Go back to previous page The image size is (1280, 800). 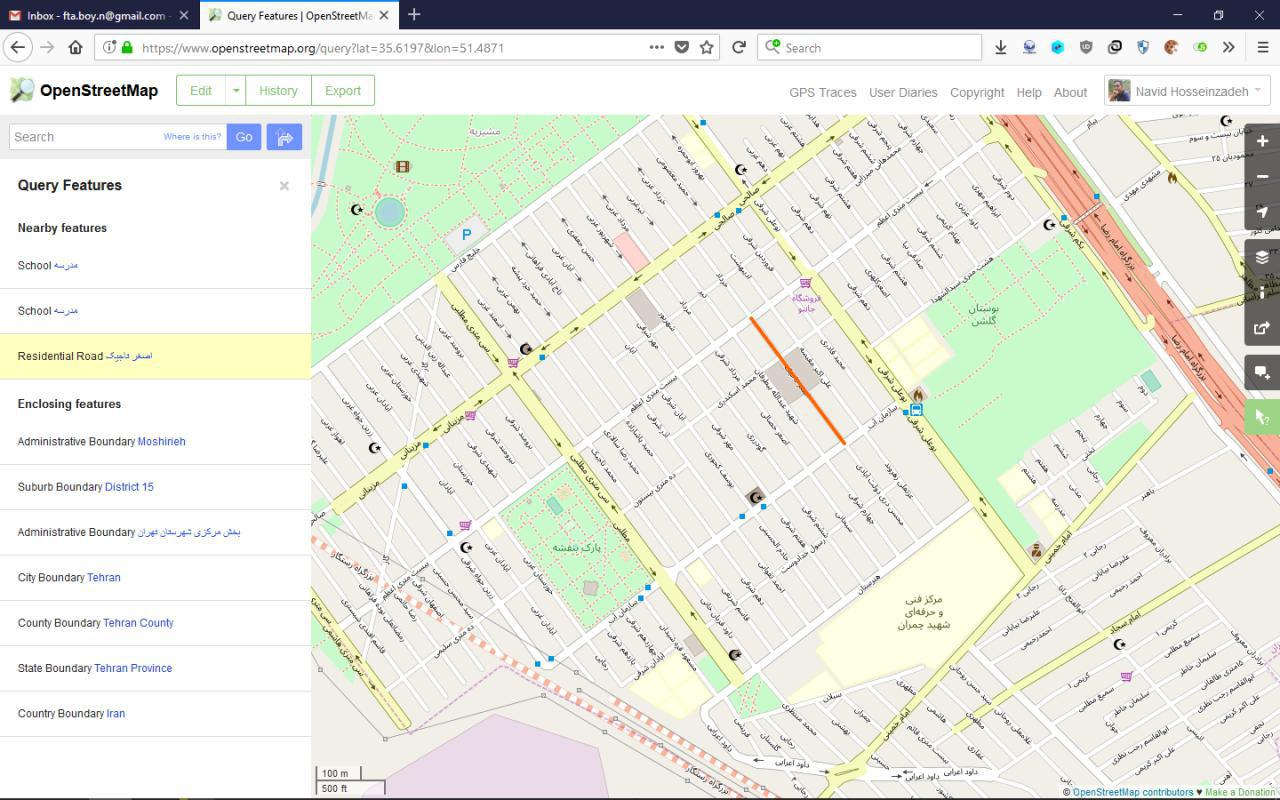click(x=18, y=47)
